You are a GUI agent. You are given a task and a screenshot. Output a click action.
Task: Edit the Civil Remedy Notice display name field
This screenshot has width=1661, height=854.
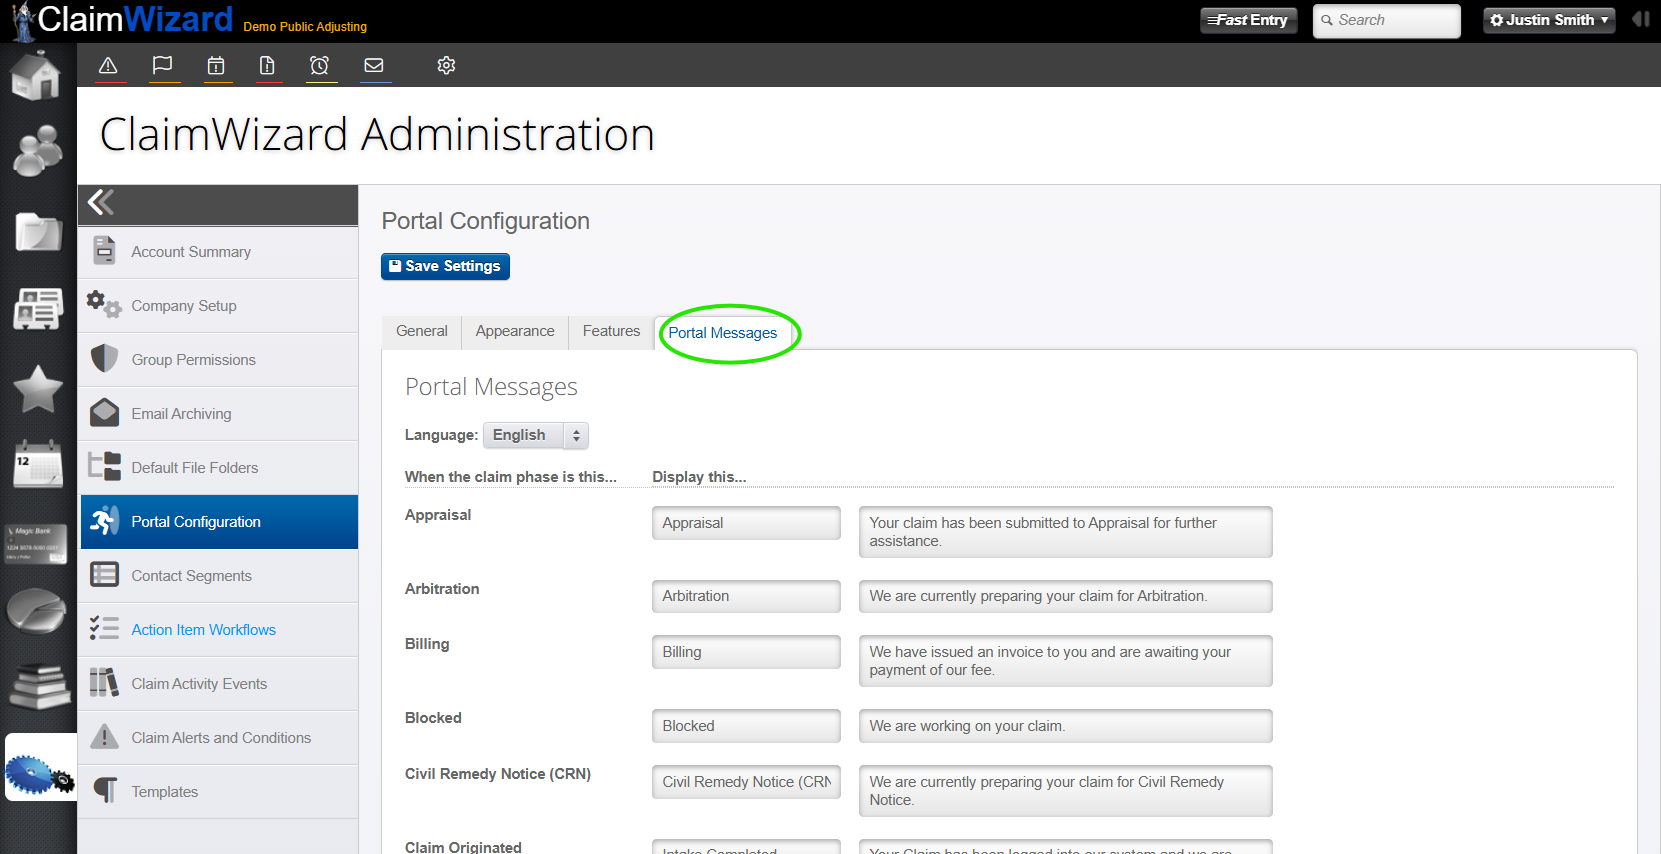pyautogui.click(x=746, y=782)
